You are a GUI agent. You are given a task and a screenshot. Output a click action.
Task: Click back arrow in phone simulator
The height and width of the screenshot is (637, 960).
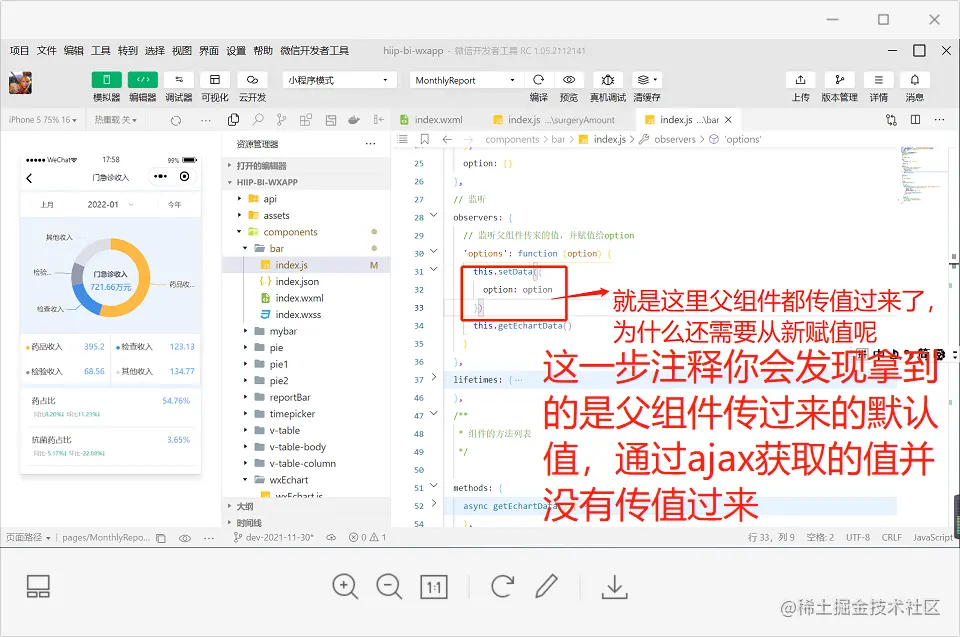coord(29,178)
